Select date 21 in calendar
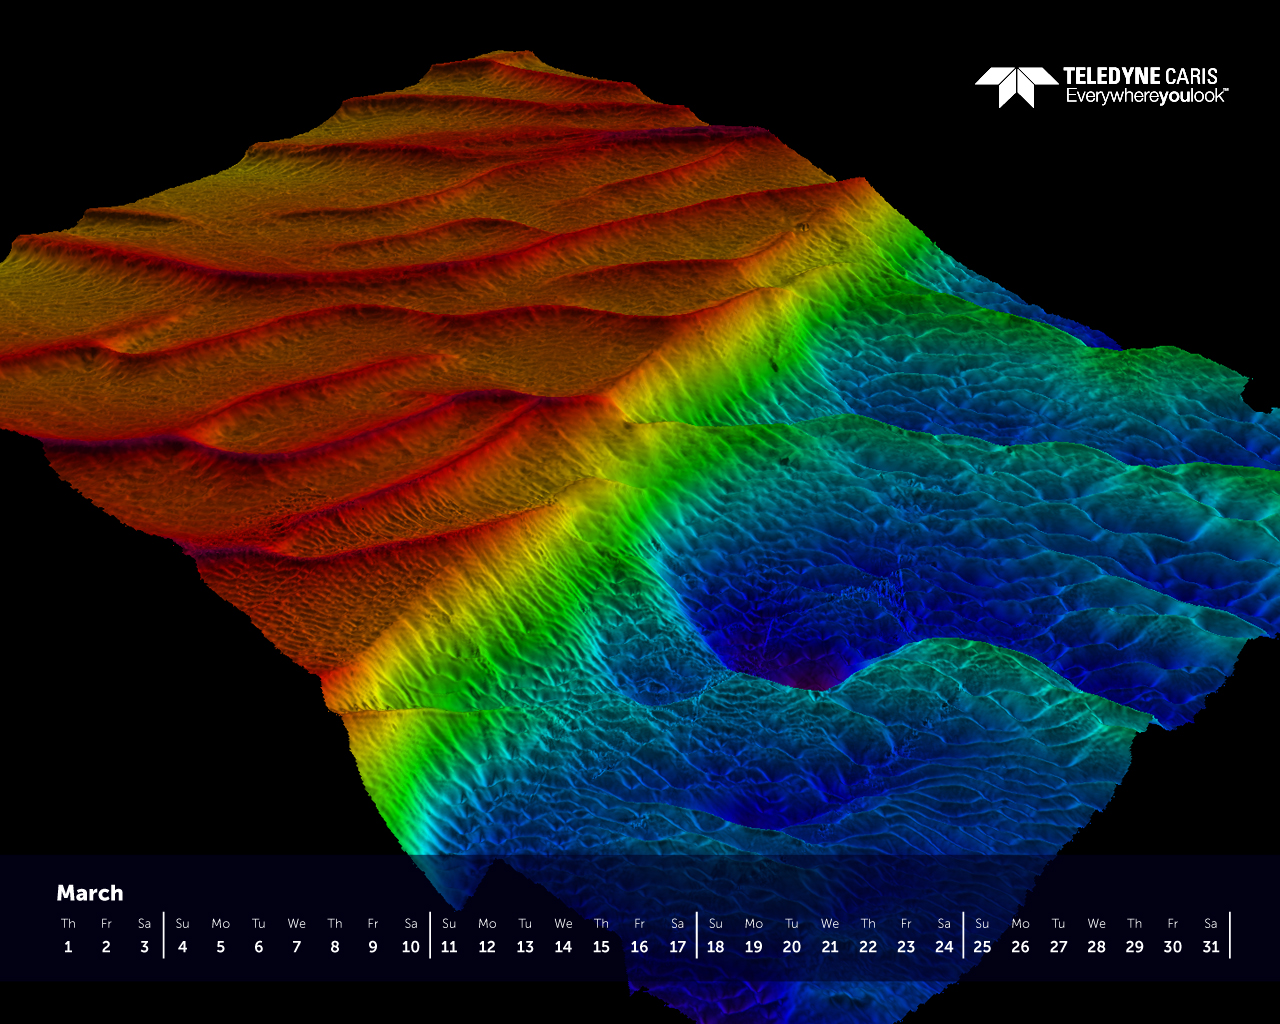 click(830, 947)
